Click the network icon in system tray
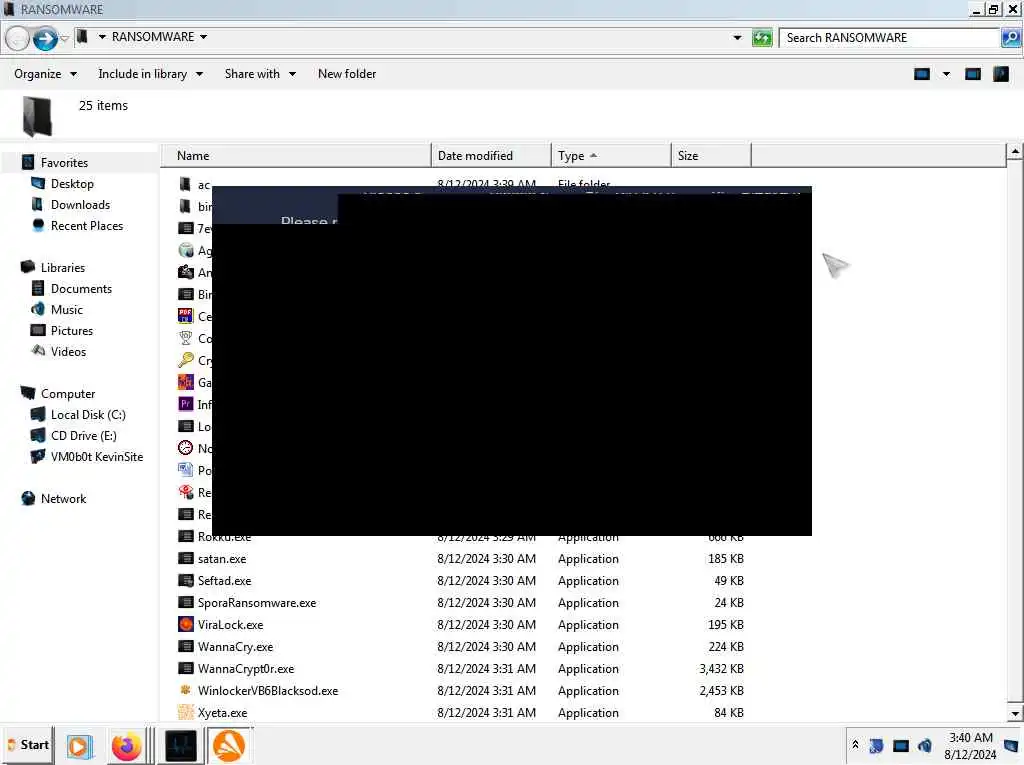This screenshot has height=765, width=1024. pyautogui.click(x=901, y=745)
